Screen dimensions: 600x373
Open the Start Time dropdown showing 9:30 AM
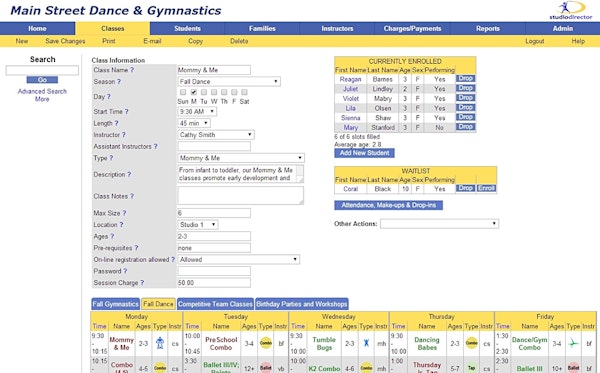pyautogui.click(x=197, y=112)
